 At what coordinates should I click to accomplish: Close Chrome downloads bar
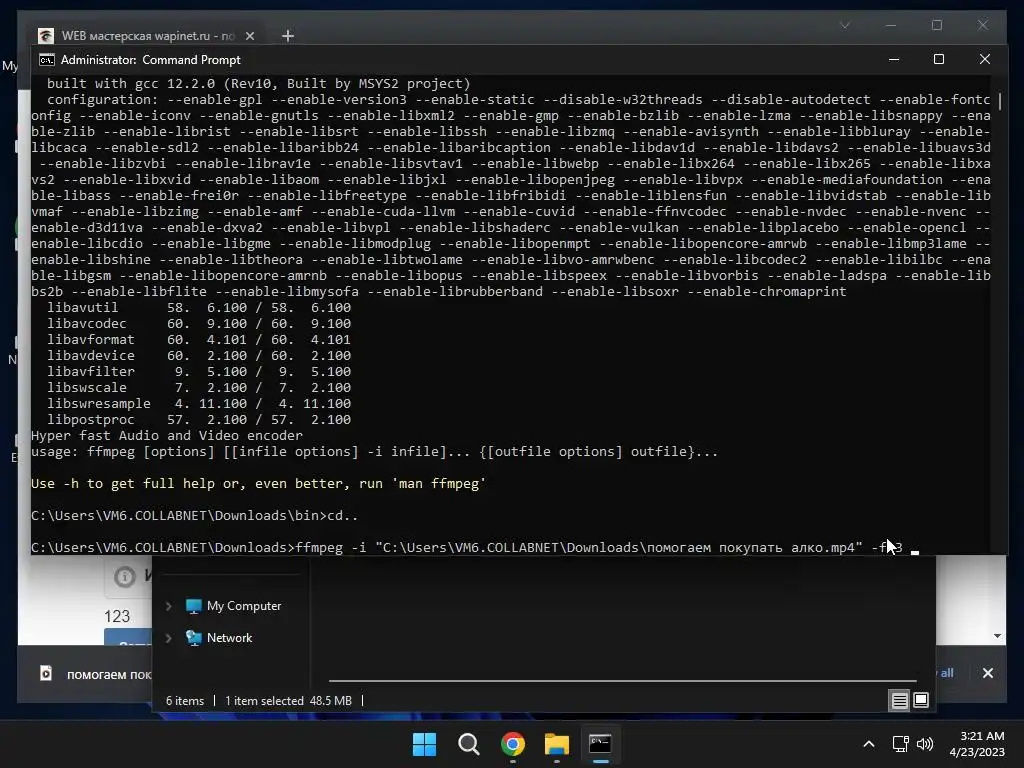987,673
